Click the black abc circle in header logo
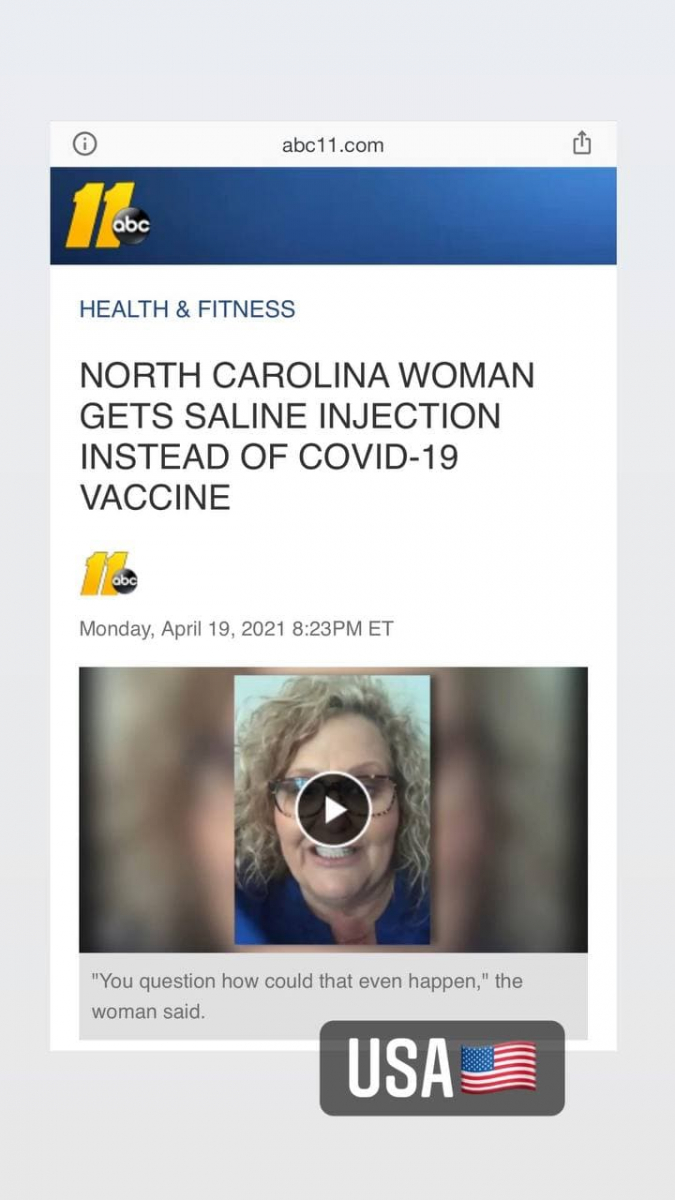This screenshot has height=1200, width=675. tap(131, 226)
